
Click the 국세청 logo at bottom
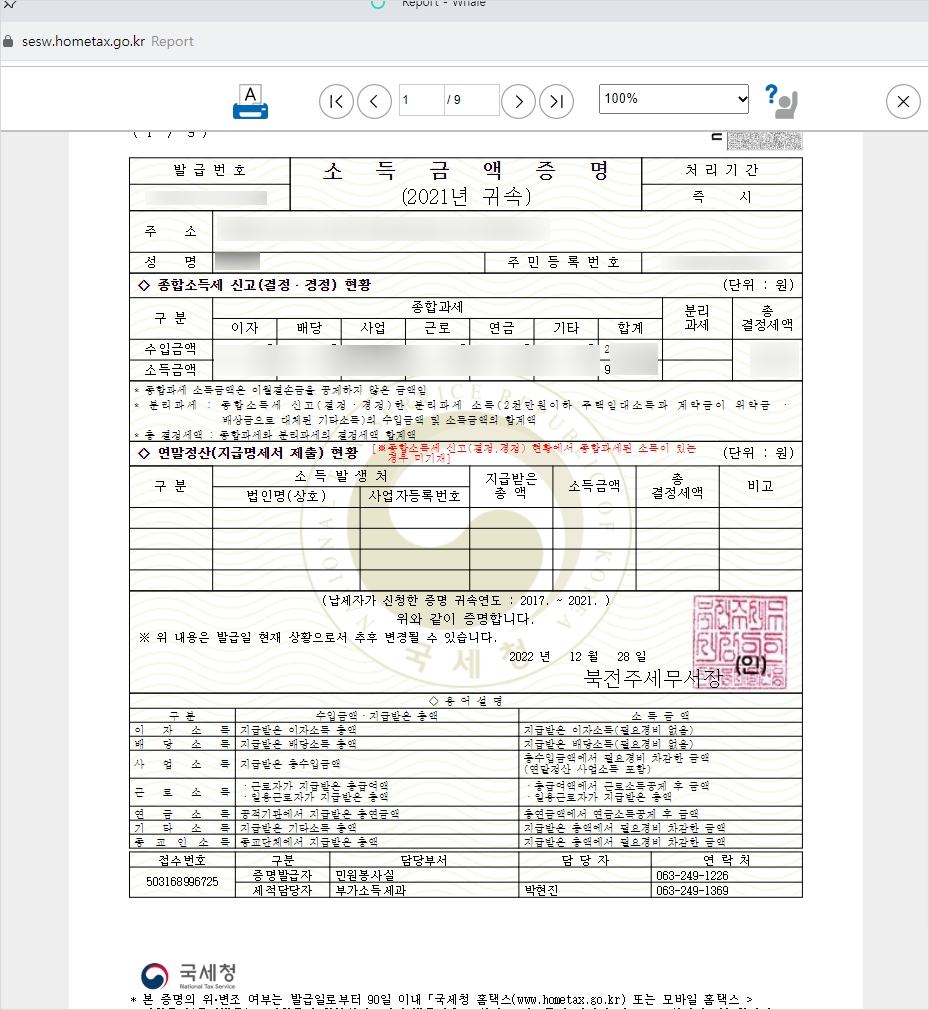[x=188, y=976]
